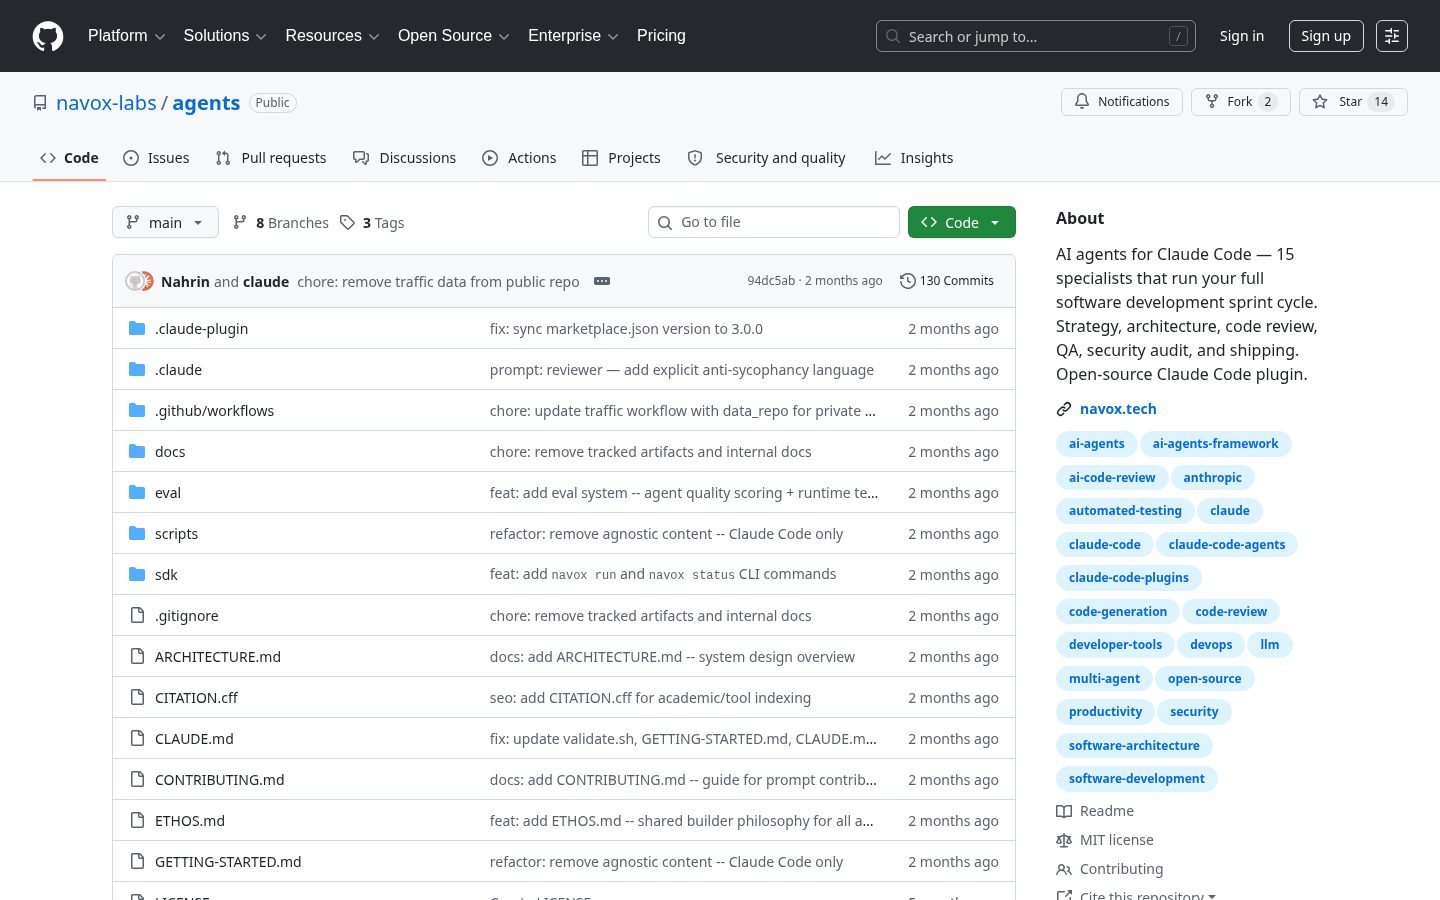The image size is (1440, 900).
Task: Click the link icon beside navox.tech
Action: point(1064,409)
